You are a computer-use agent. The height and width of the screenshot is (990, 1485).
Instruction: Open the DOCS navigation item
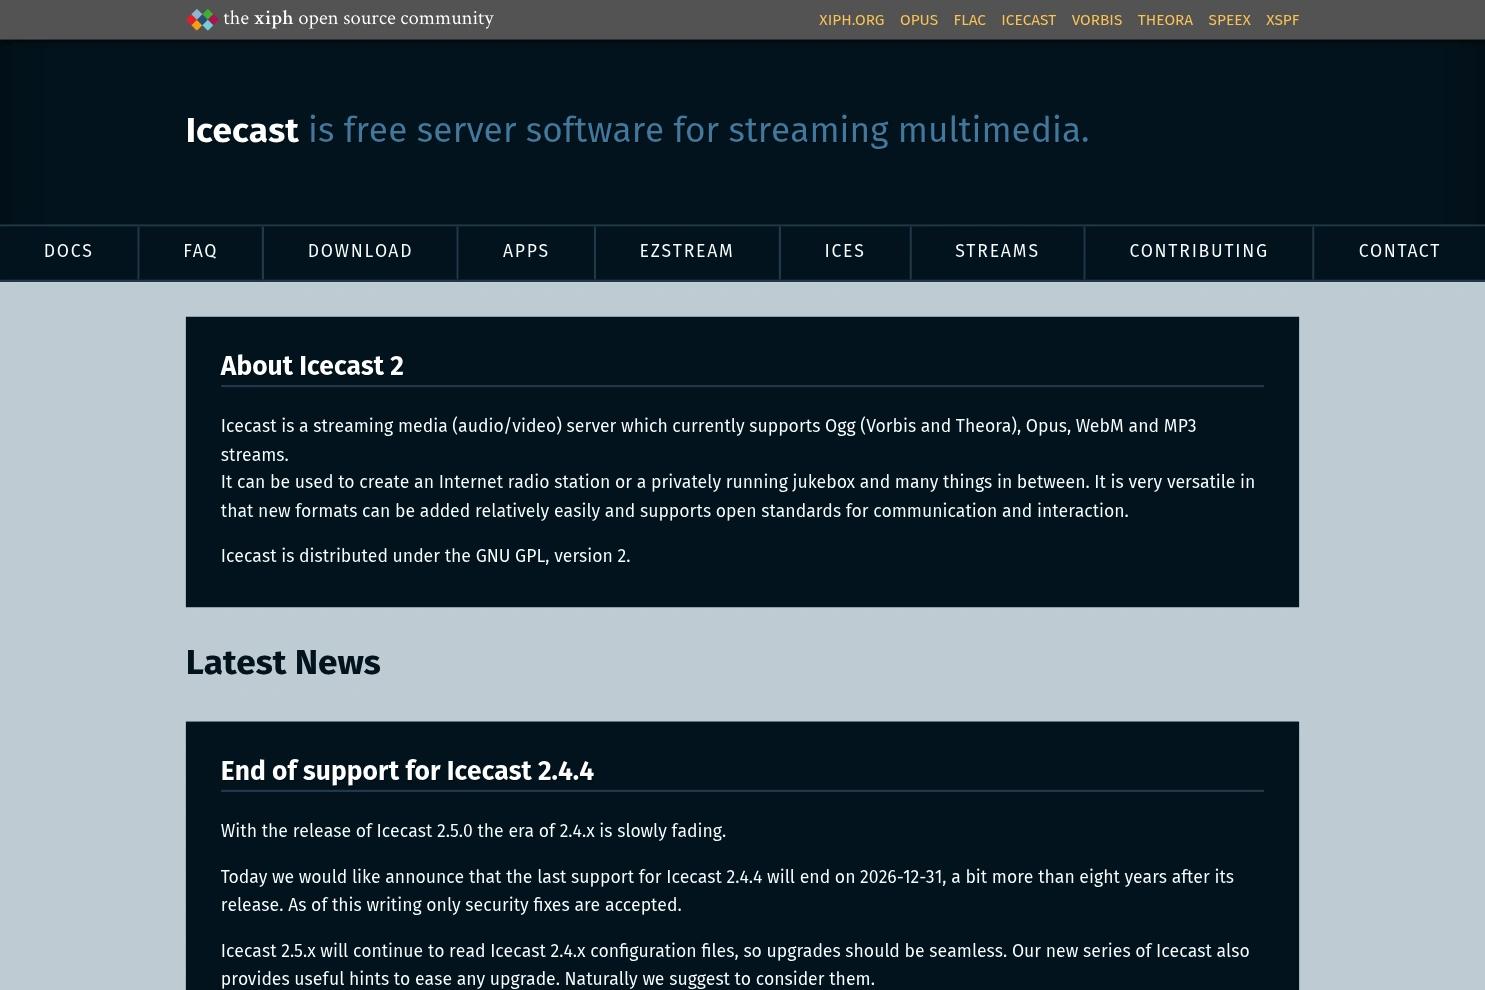coord(69,252)
